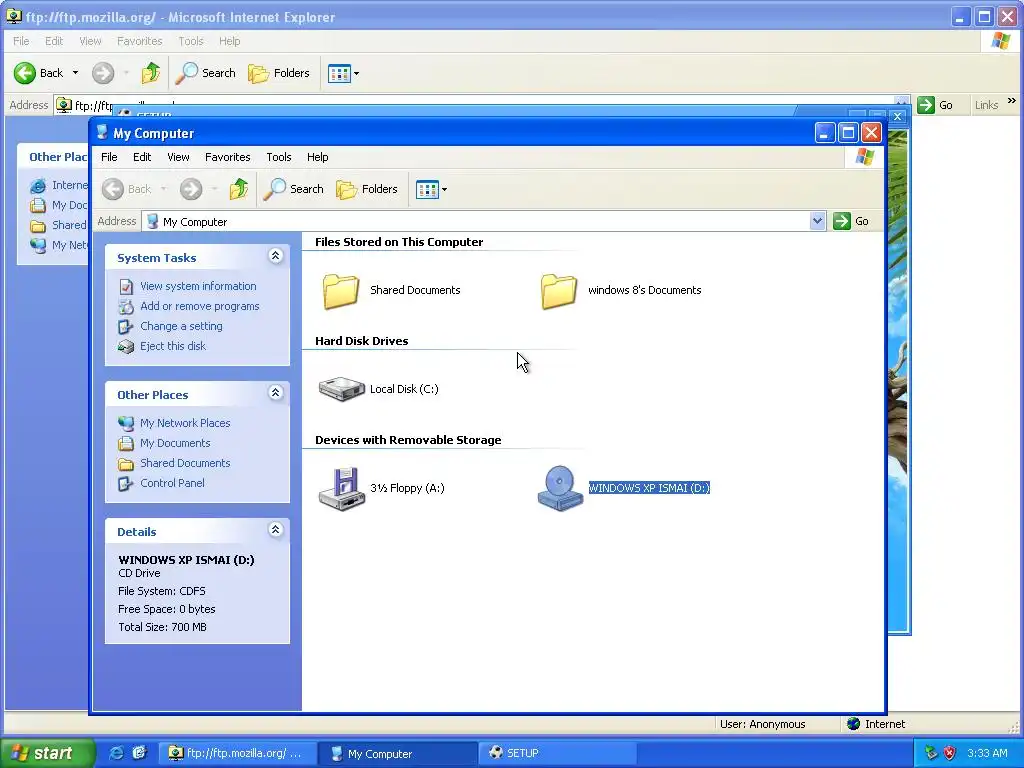The image size is (1024, 768).
Task: Select the 3½ Floppy (A:) drive icon
Action: click(x=342, y=488)
